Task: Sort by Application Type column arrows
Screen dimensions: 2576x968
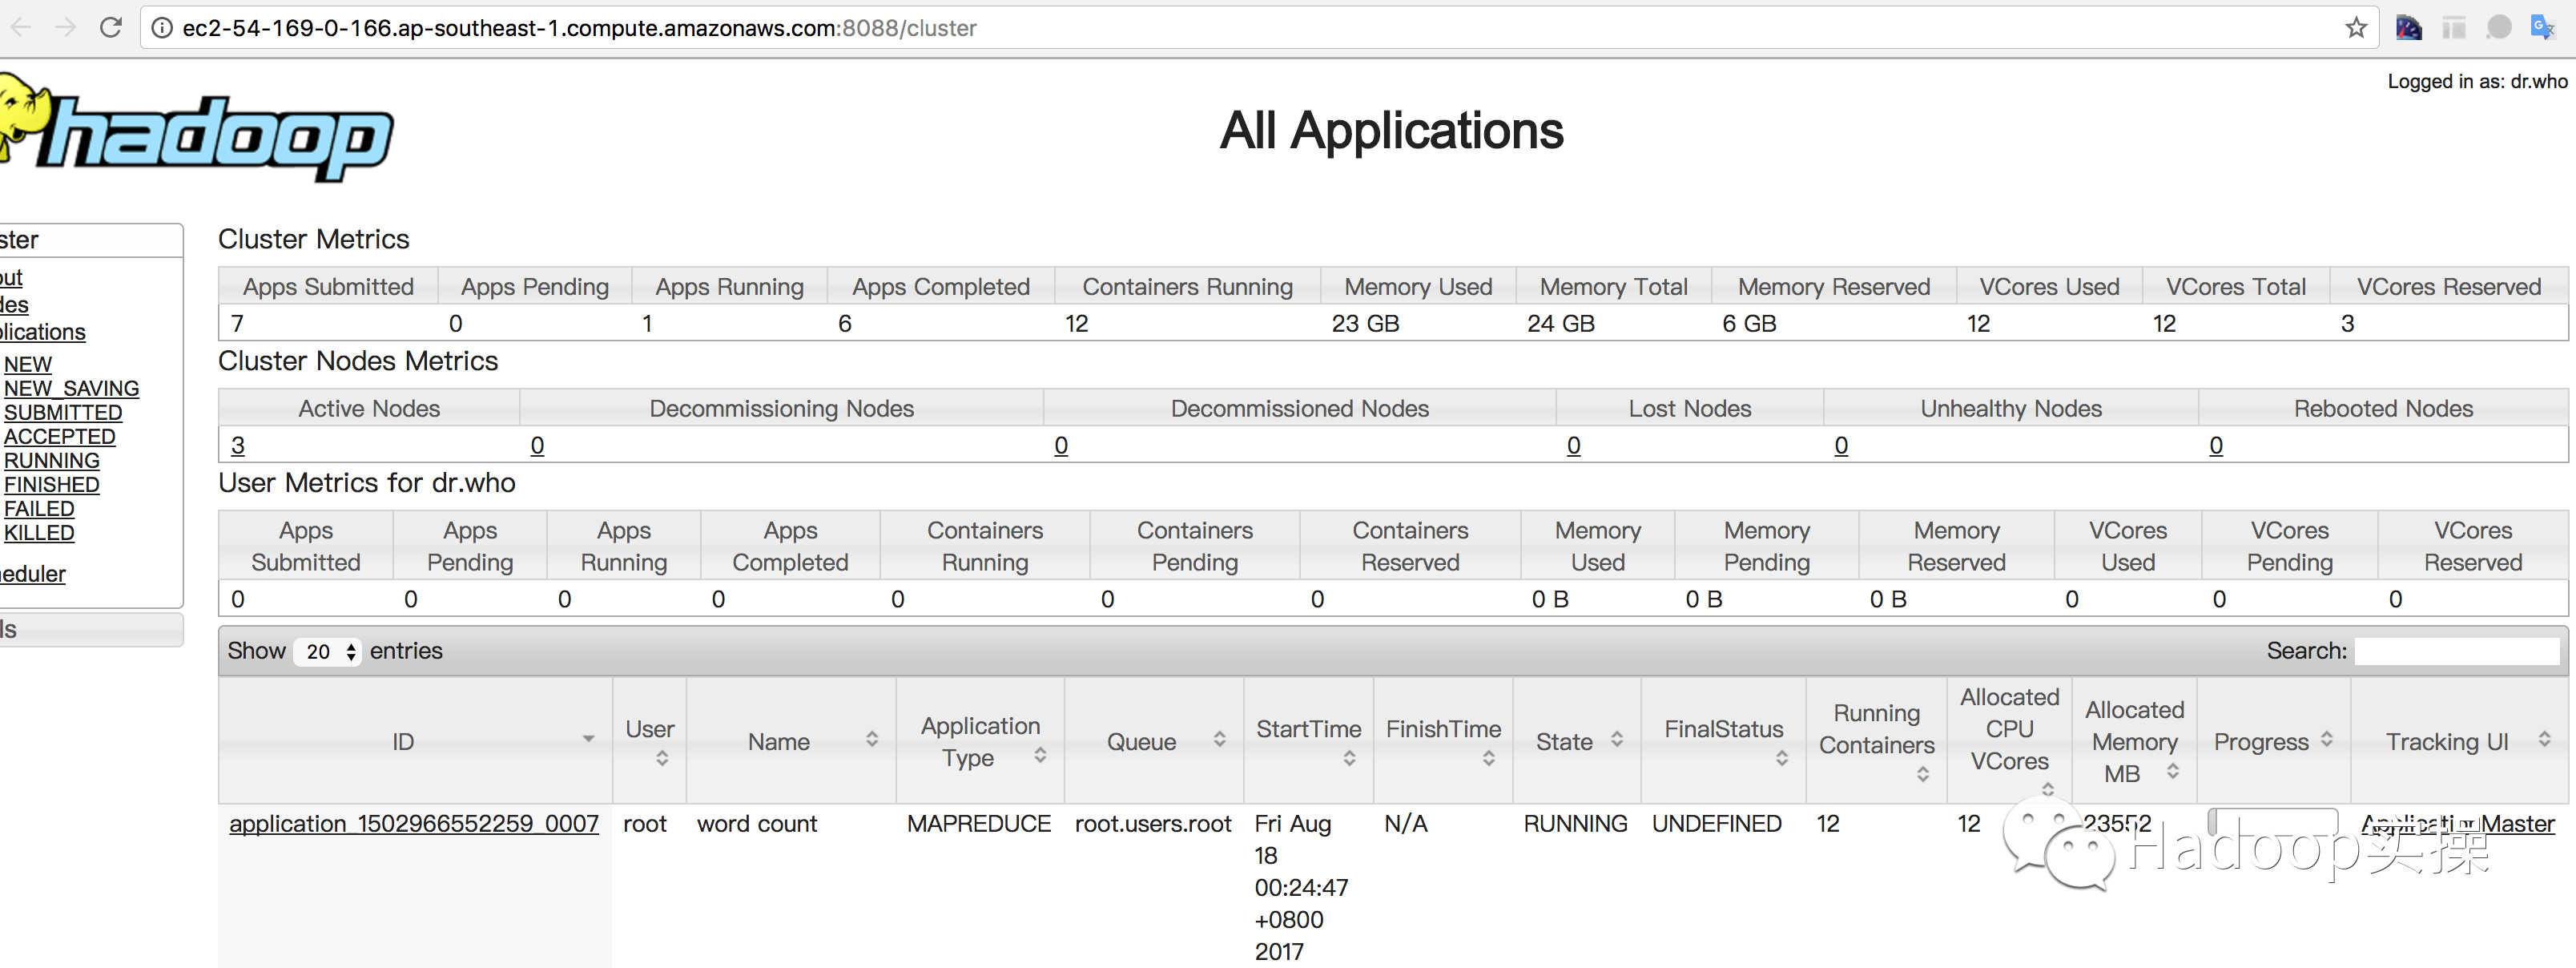Action: coord(1040,756)
